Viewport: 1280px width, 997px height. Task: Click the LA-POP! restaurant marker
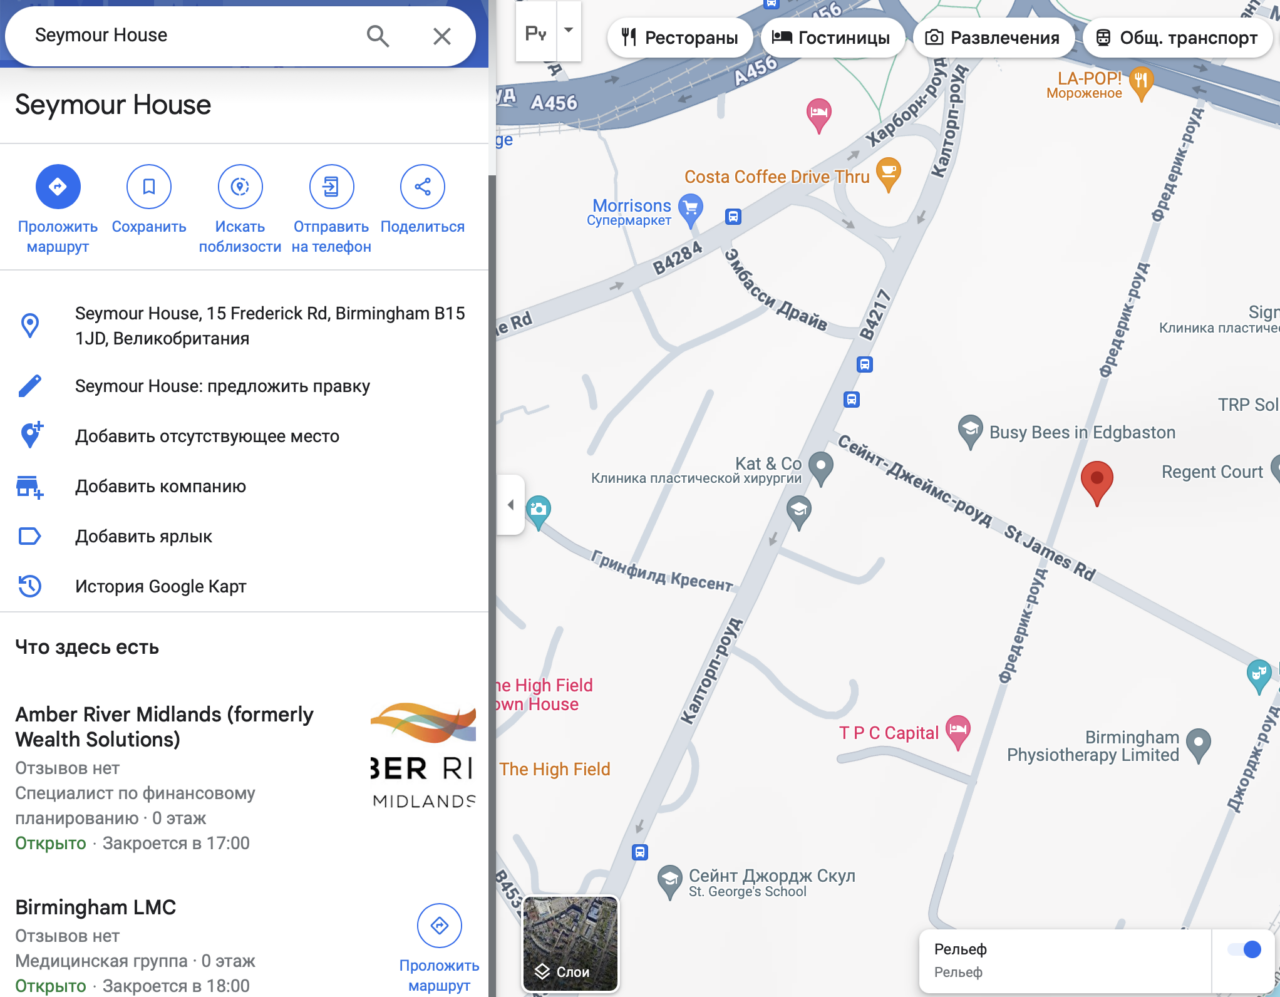click(x=1141, y=83)
